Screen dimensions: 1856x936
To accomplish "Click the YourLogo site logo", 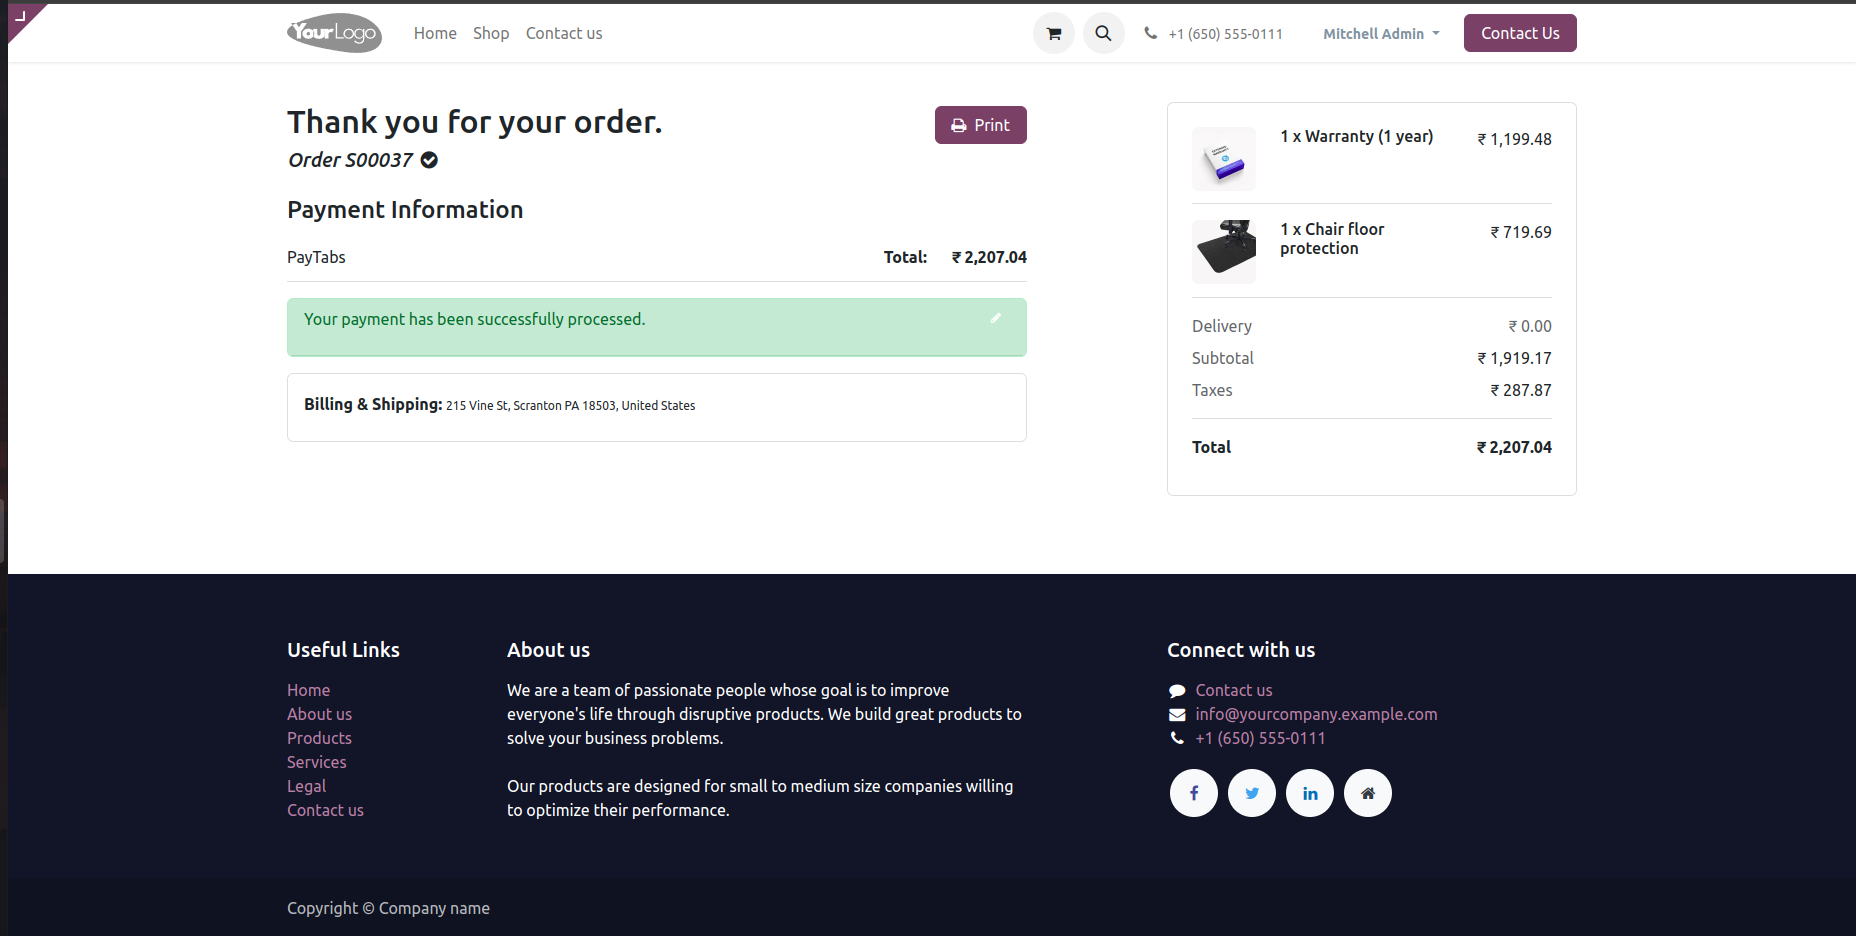I will coord(334,33).
